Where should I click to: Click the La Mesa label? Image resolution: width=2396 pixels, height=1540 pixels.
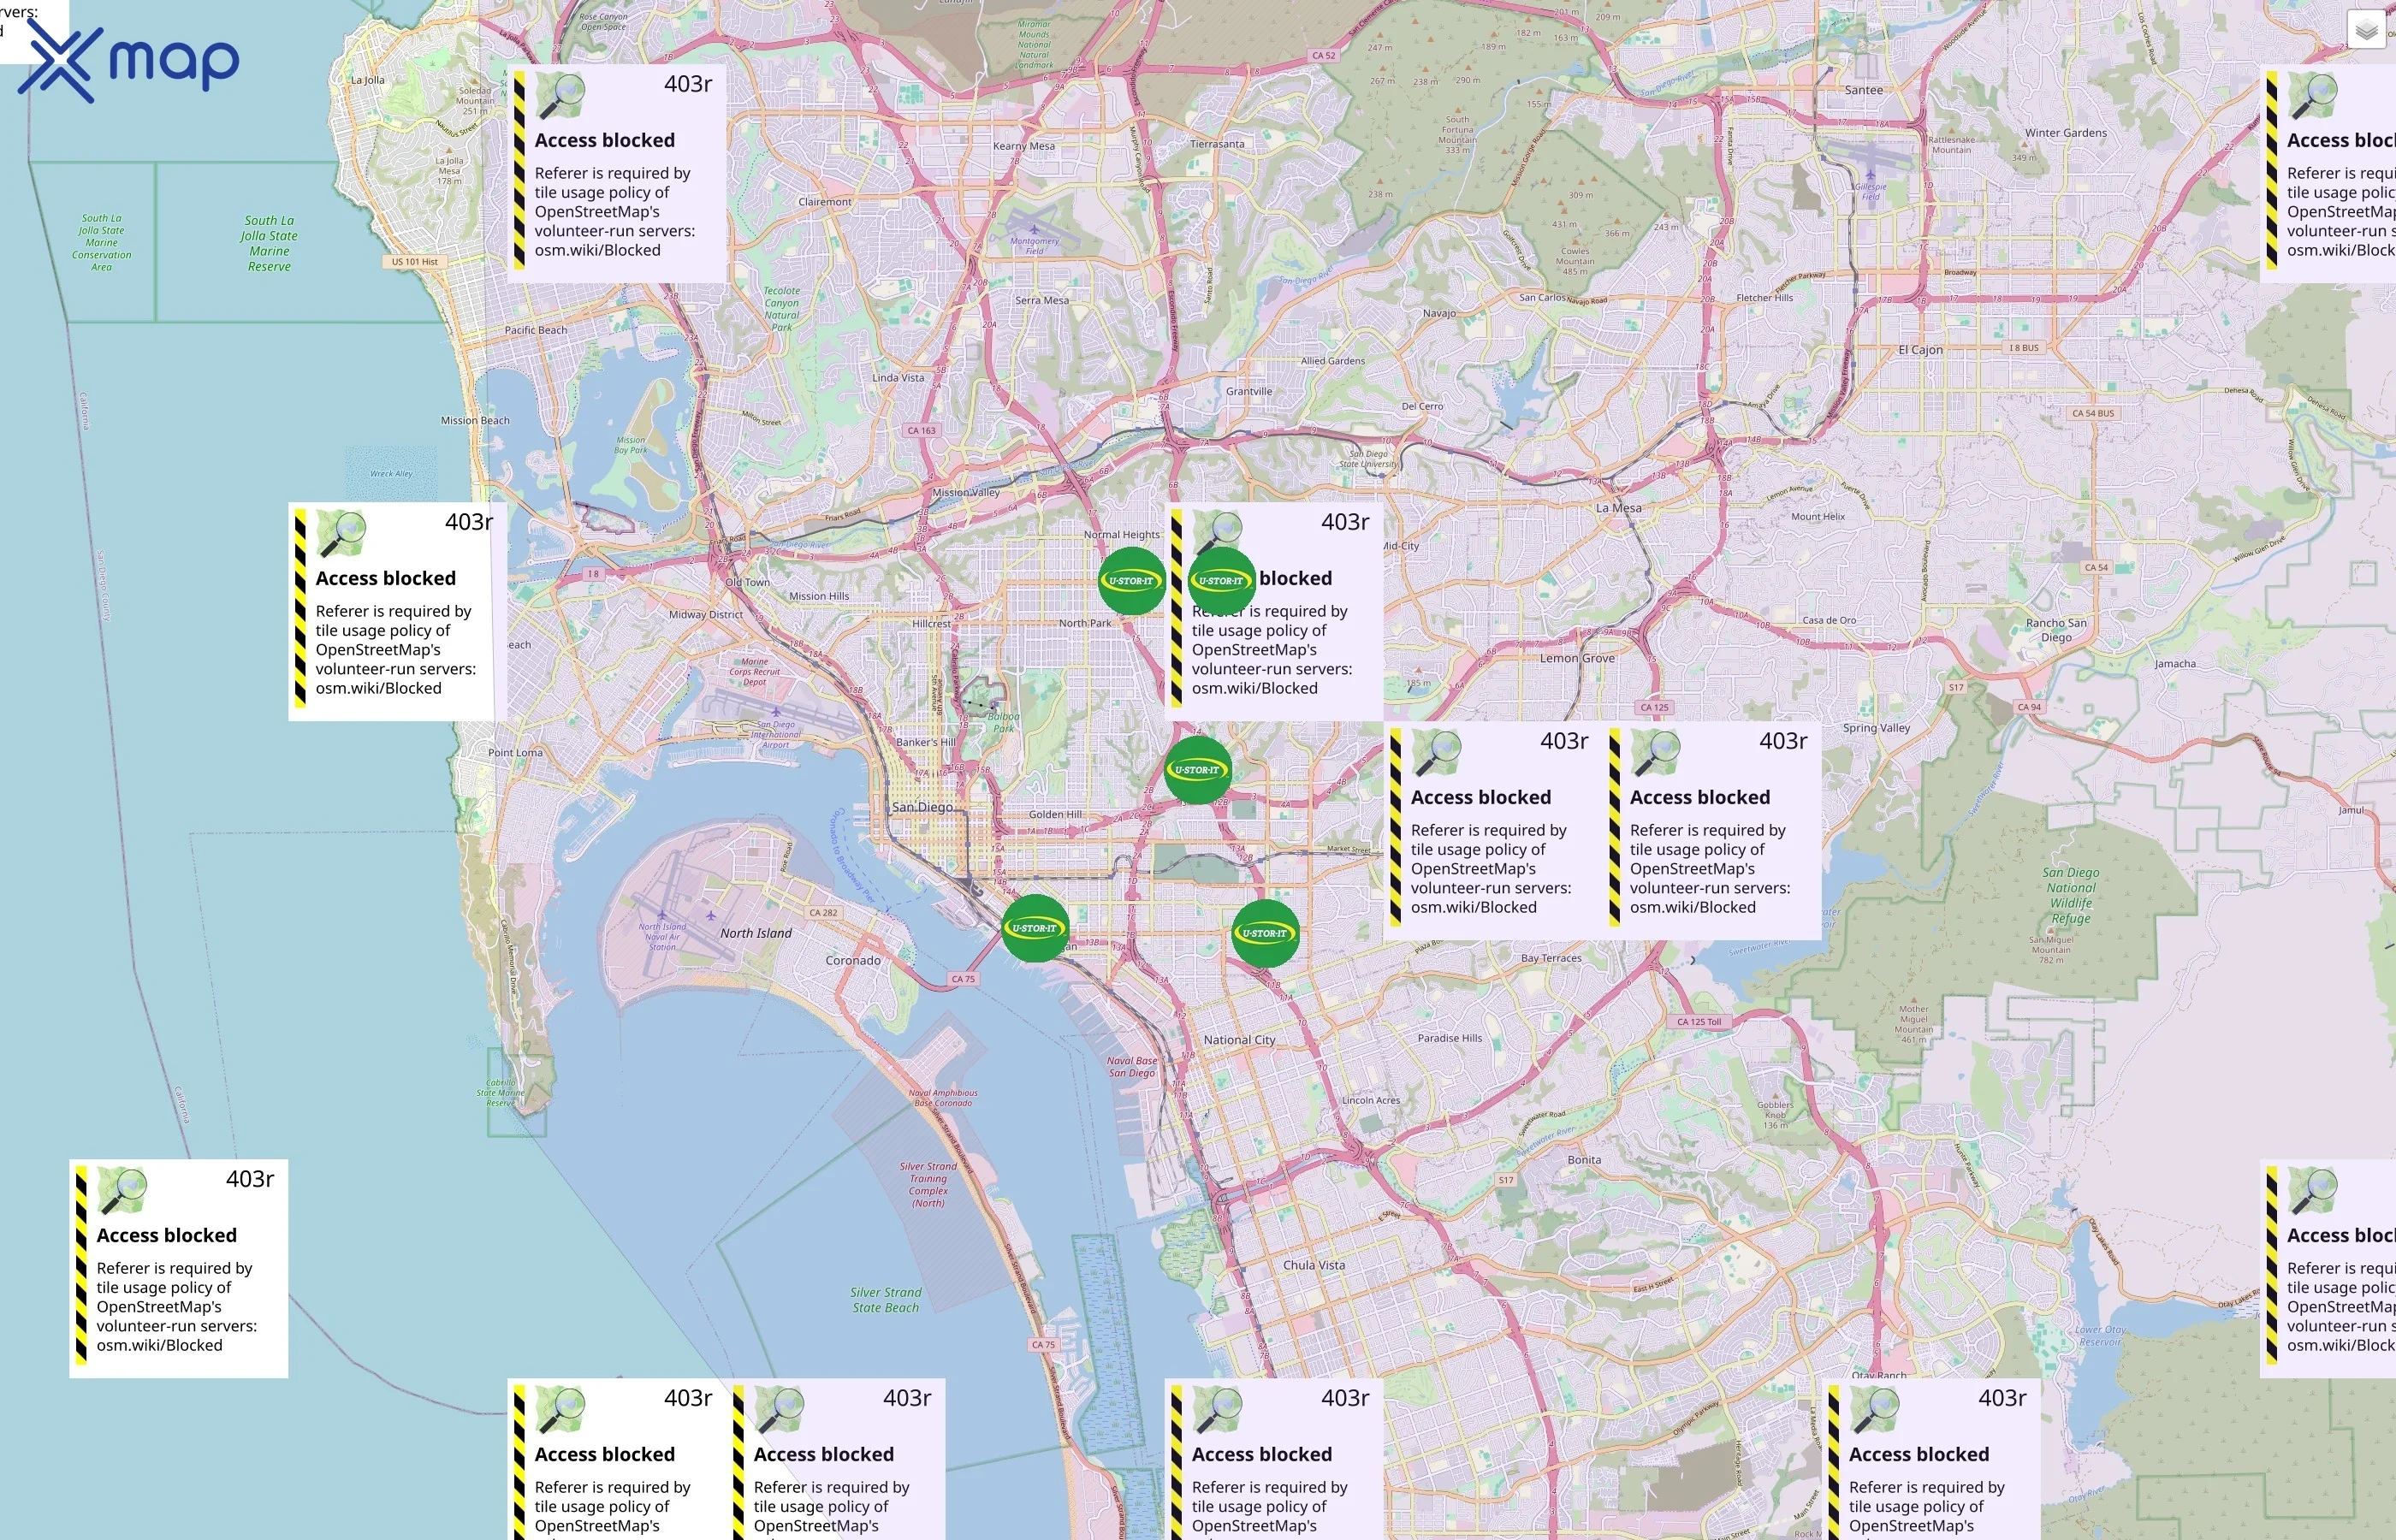(1618, 508)
